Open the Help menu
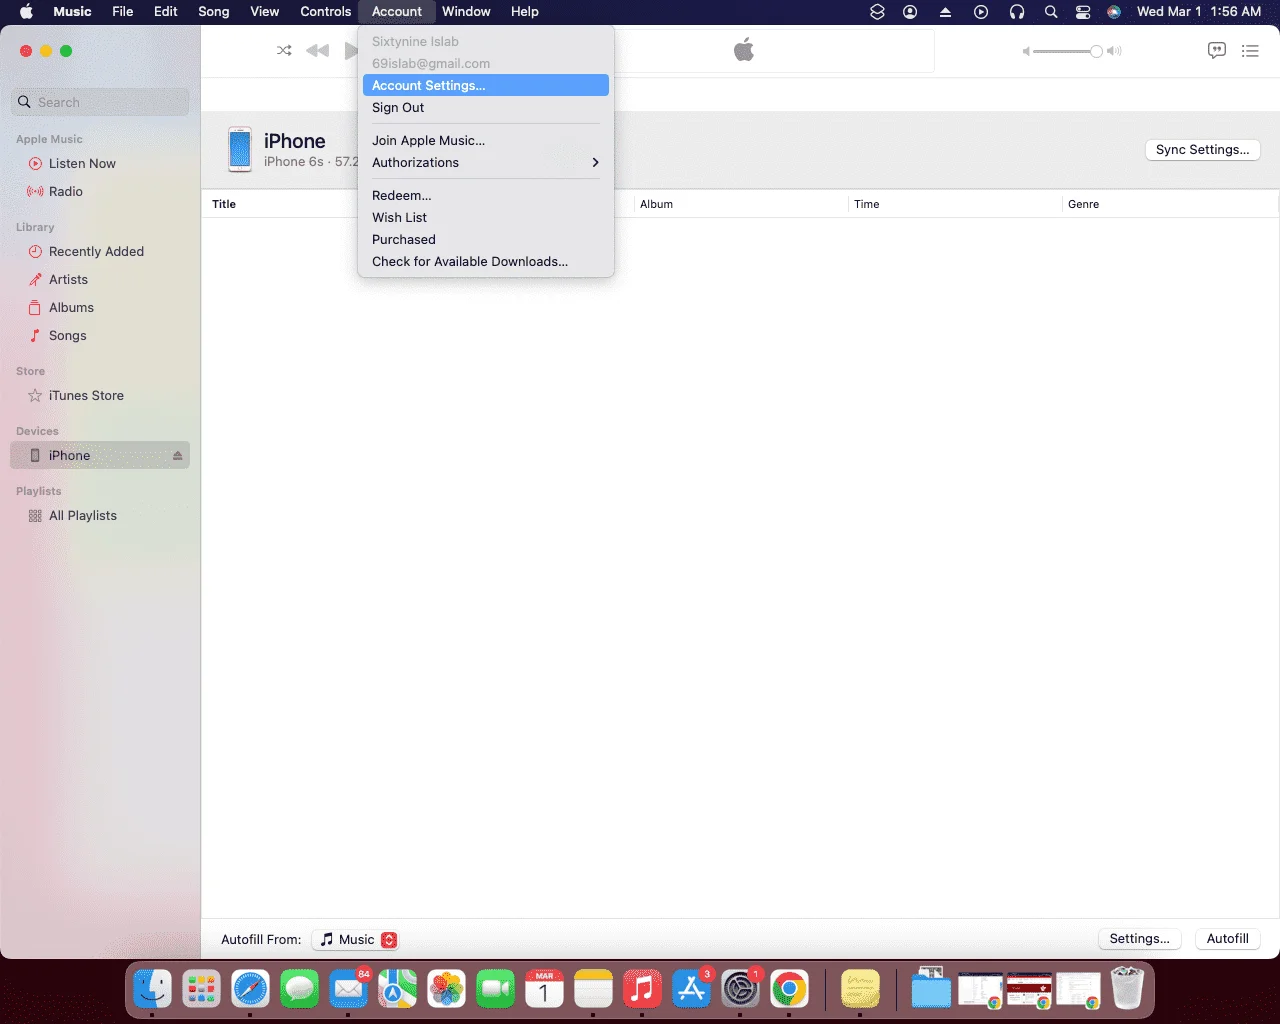Viewport: 1280px width, 1024px height. (525, 12)
